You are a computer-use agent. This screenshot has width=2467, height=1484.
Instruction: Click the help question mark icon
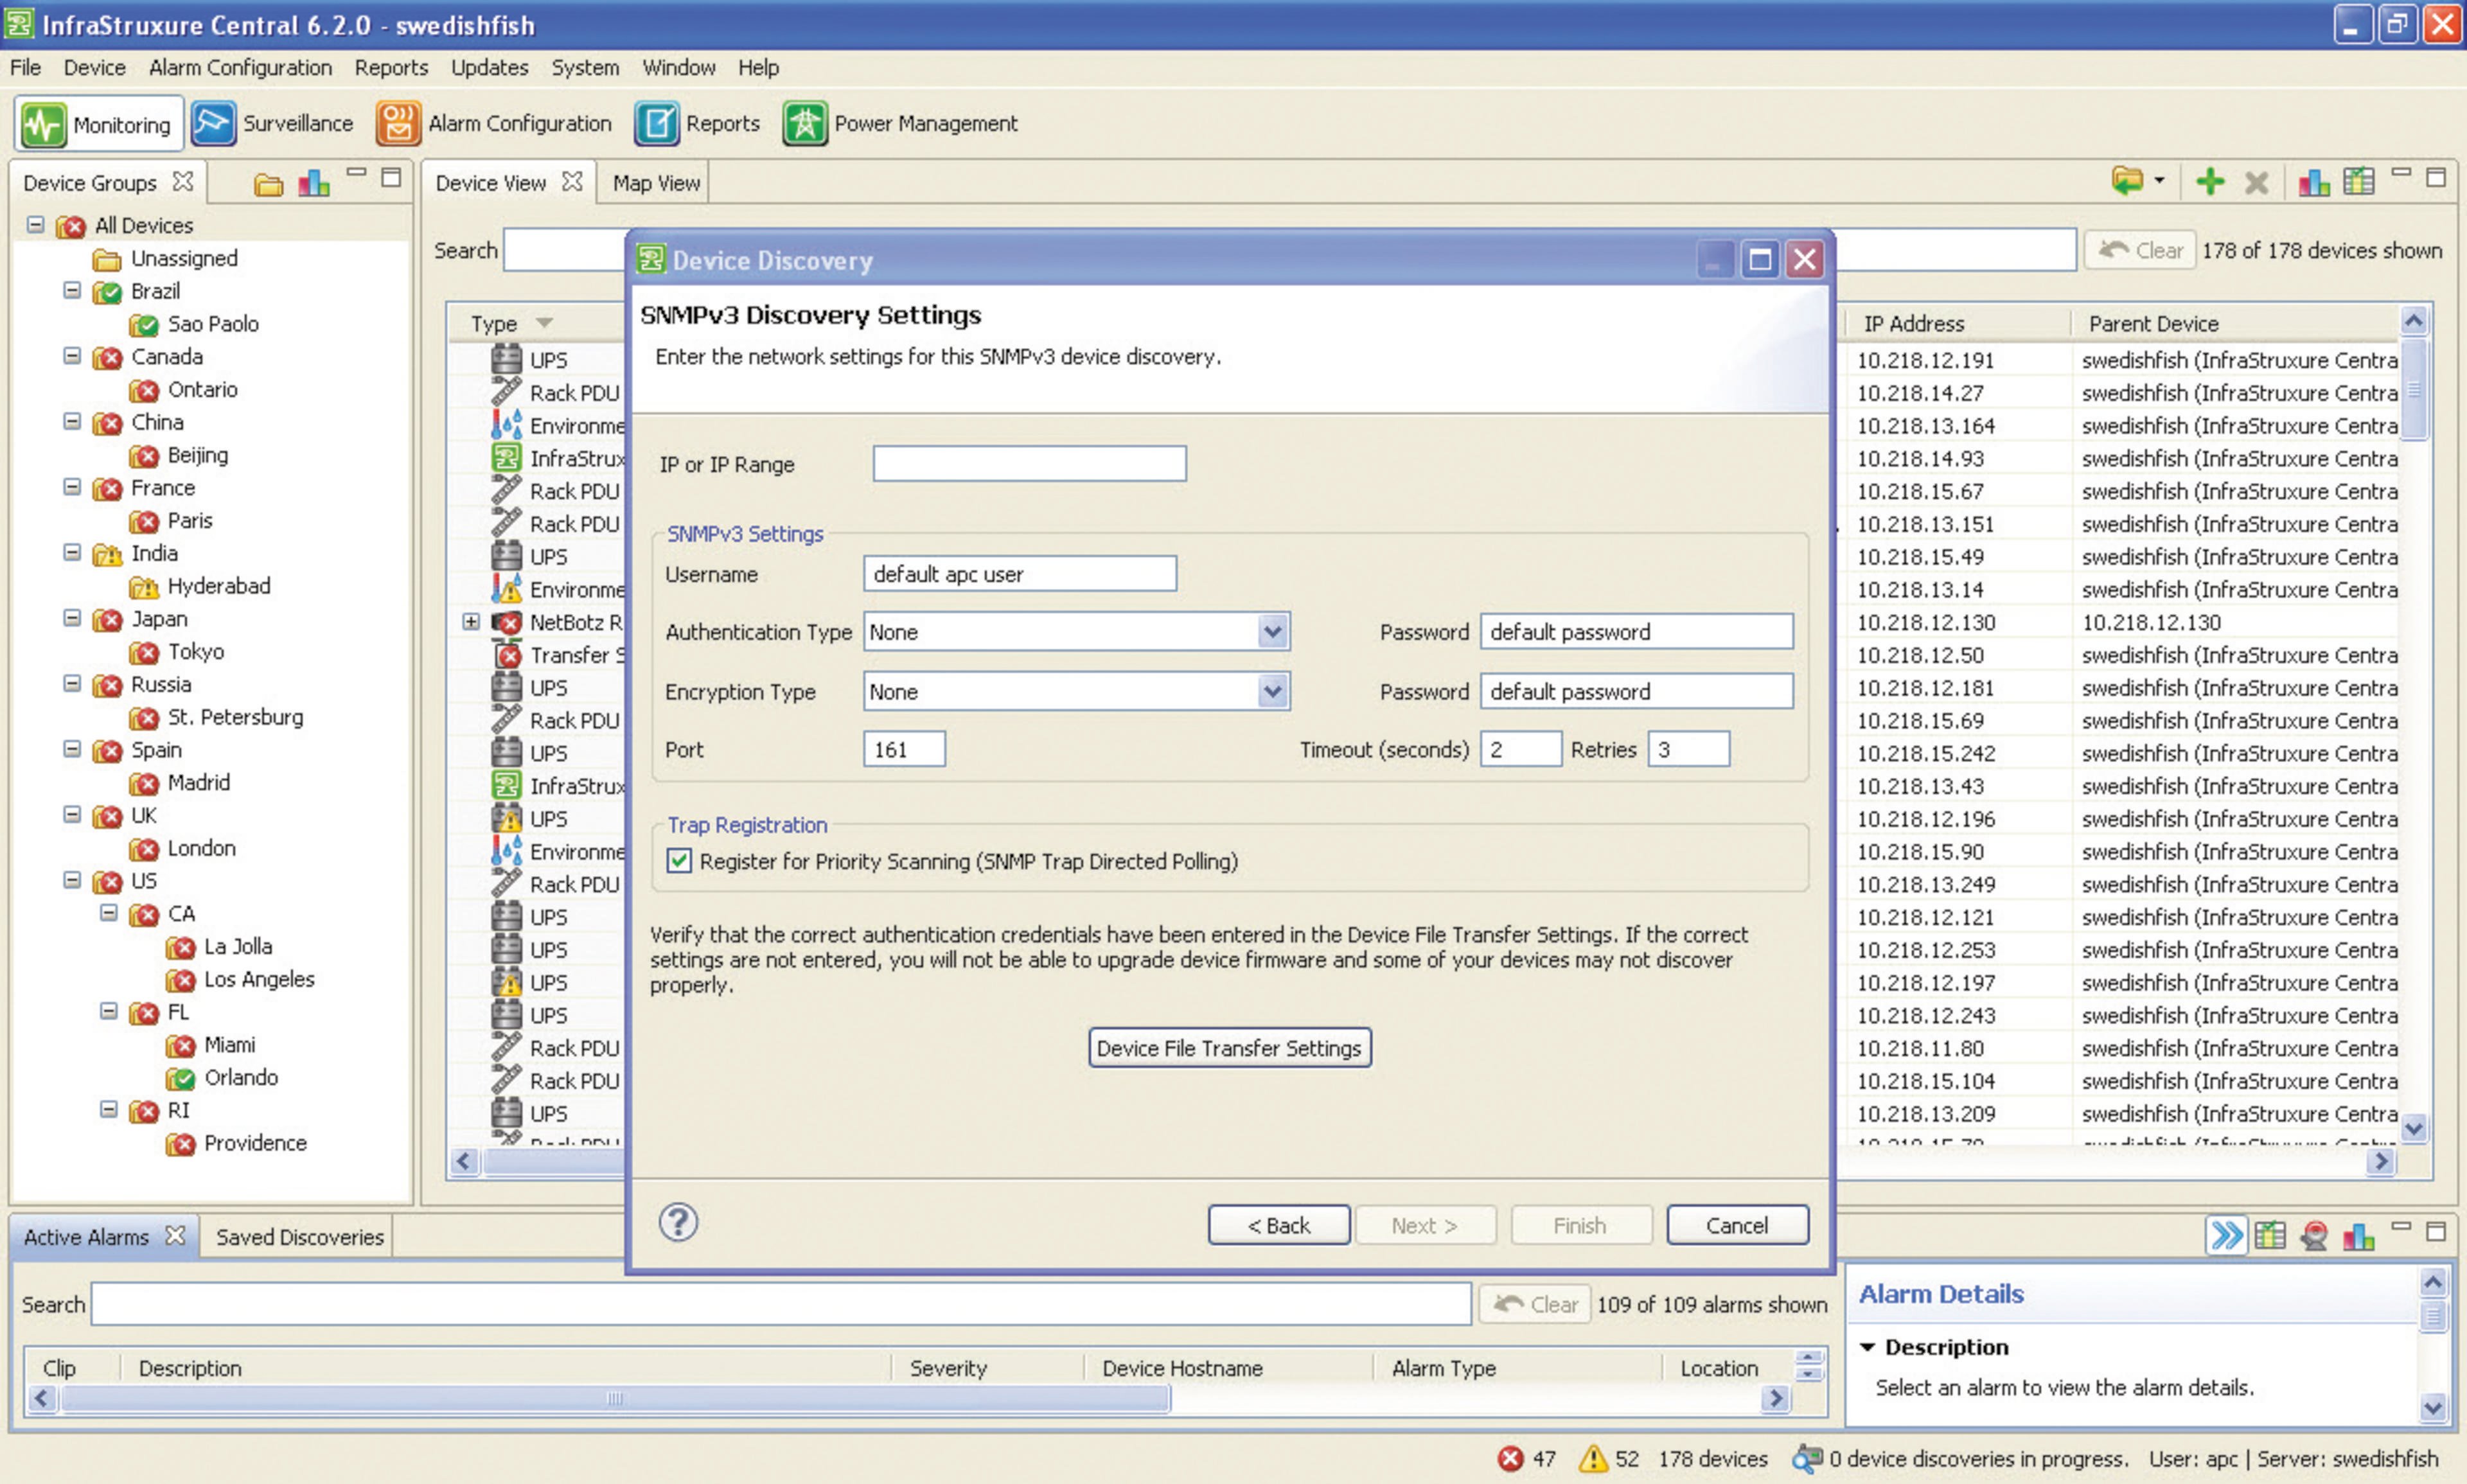tap(678, 1222)
